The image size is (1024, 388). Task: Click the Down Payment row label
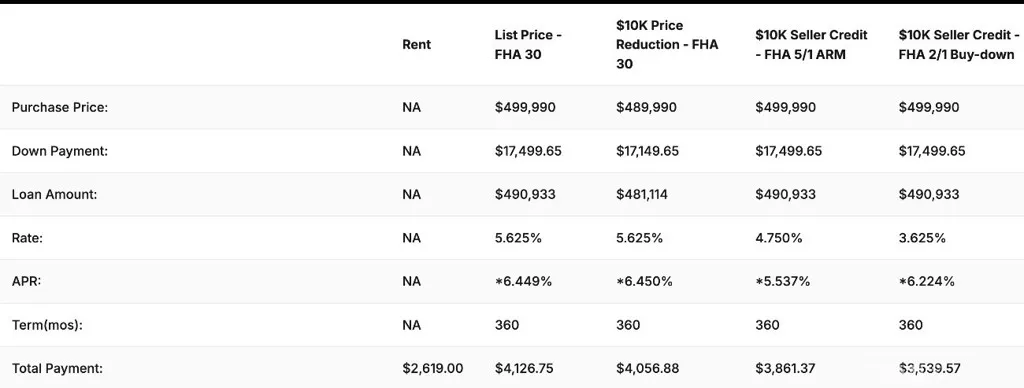click(x=59, y=151)
